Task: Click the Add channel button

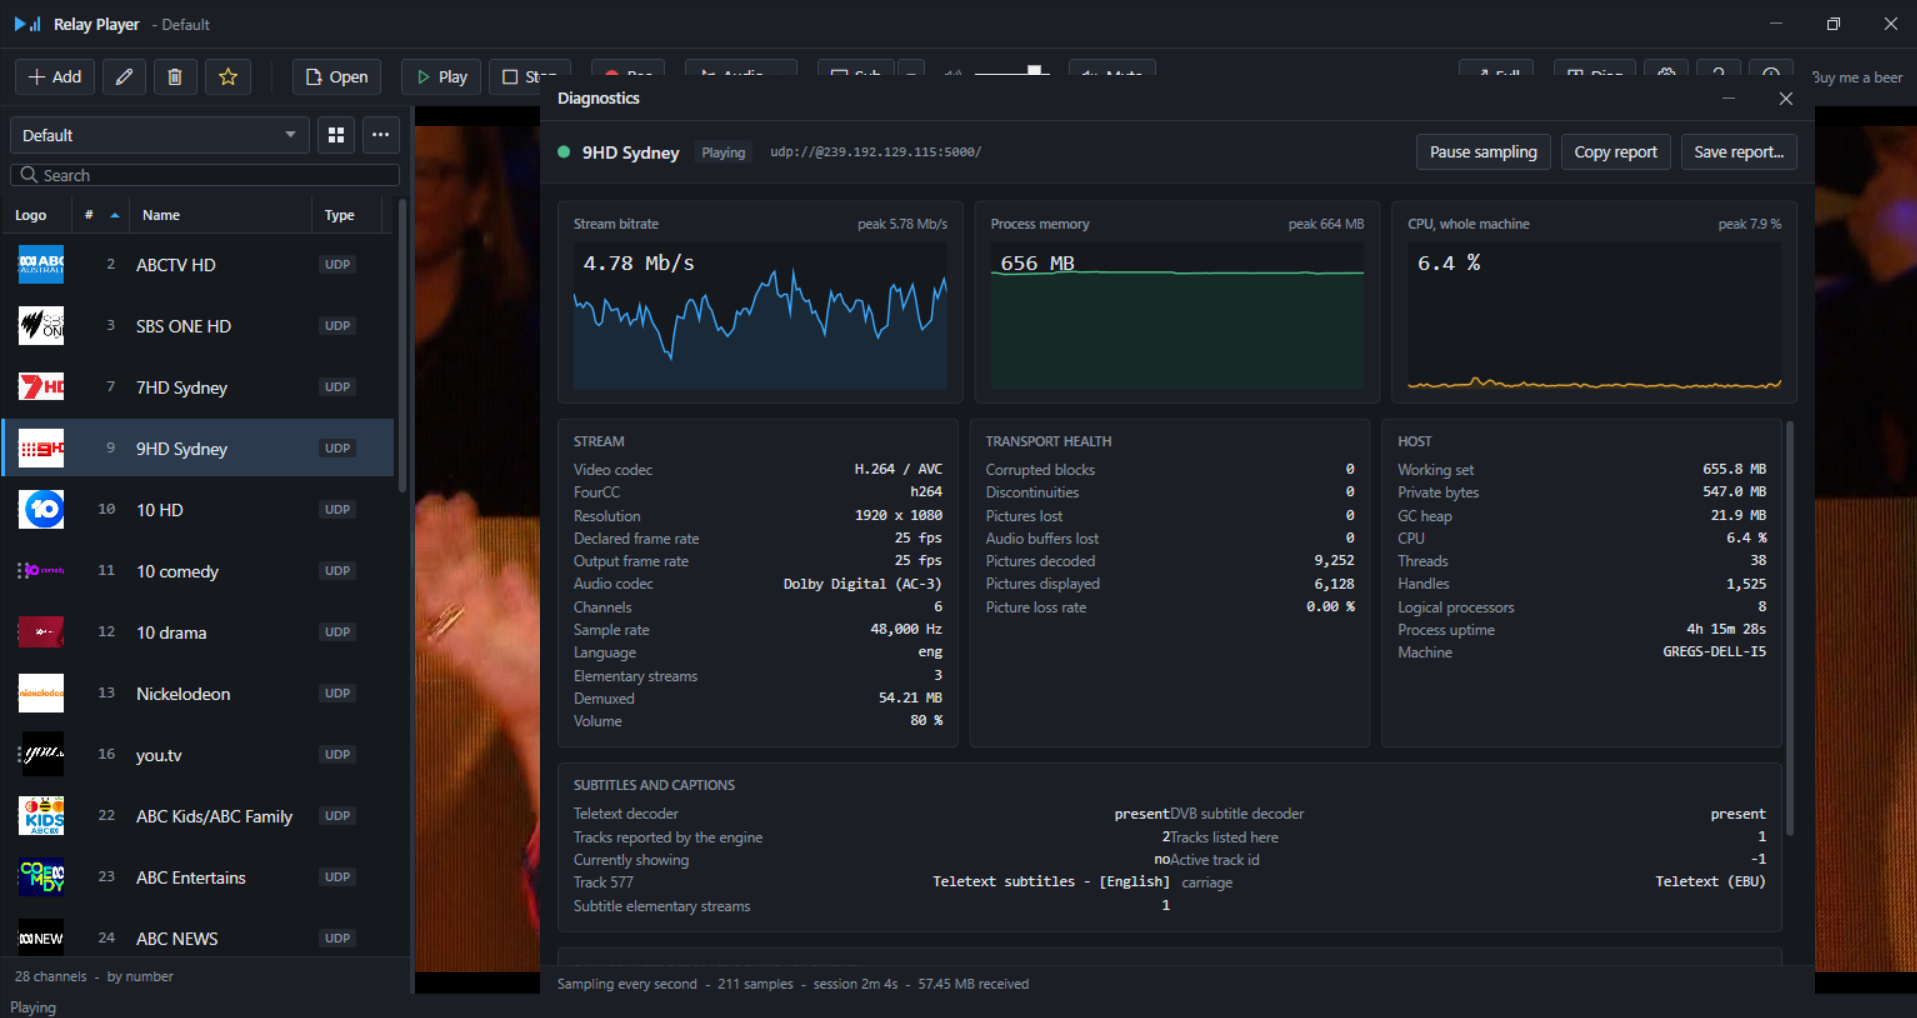Action: pyautogui.click(x=55, y=77)
